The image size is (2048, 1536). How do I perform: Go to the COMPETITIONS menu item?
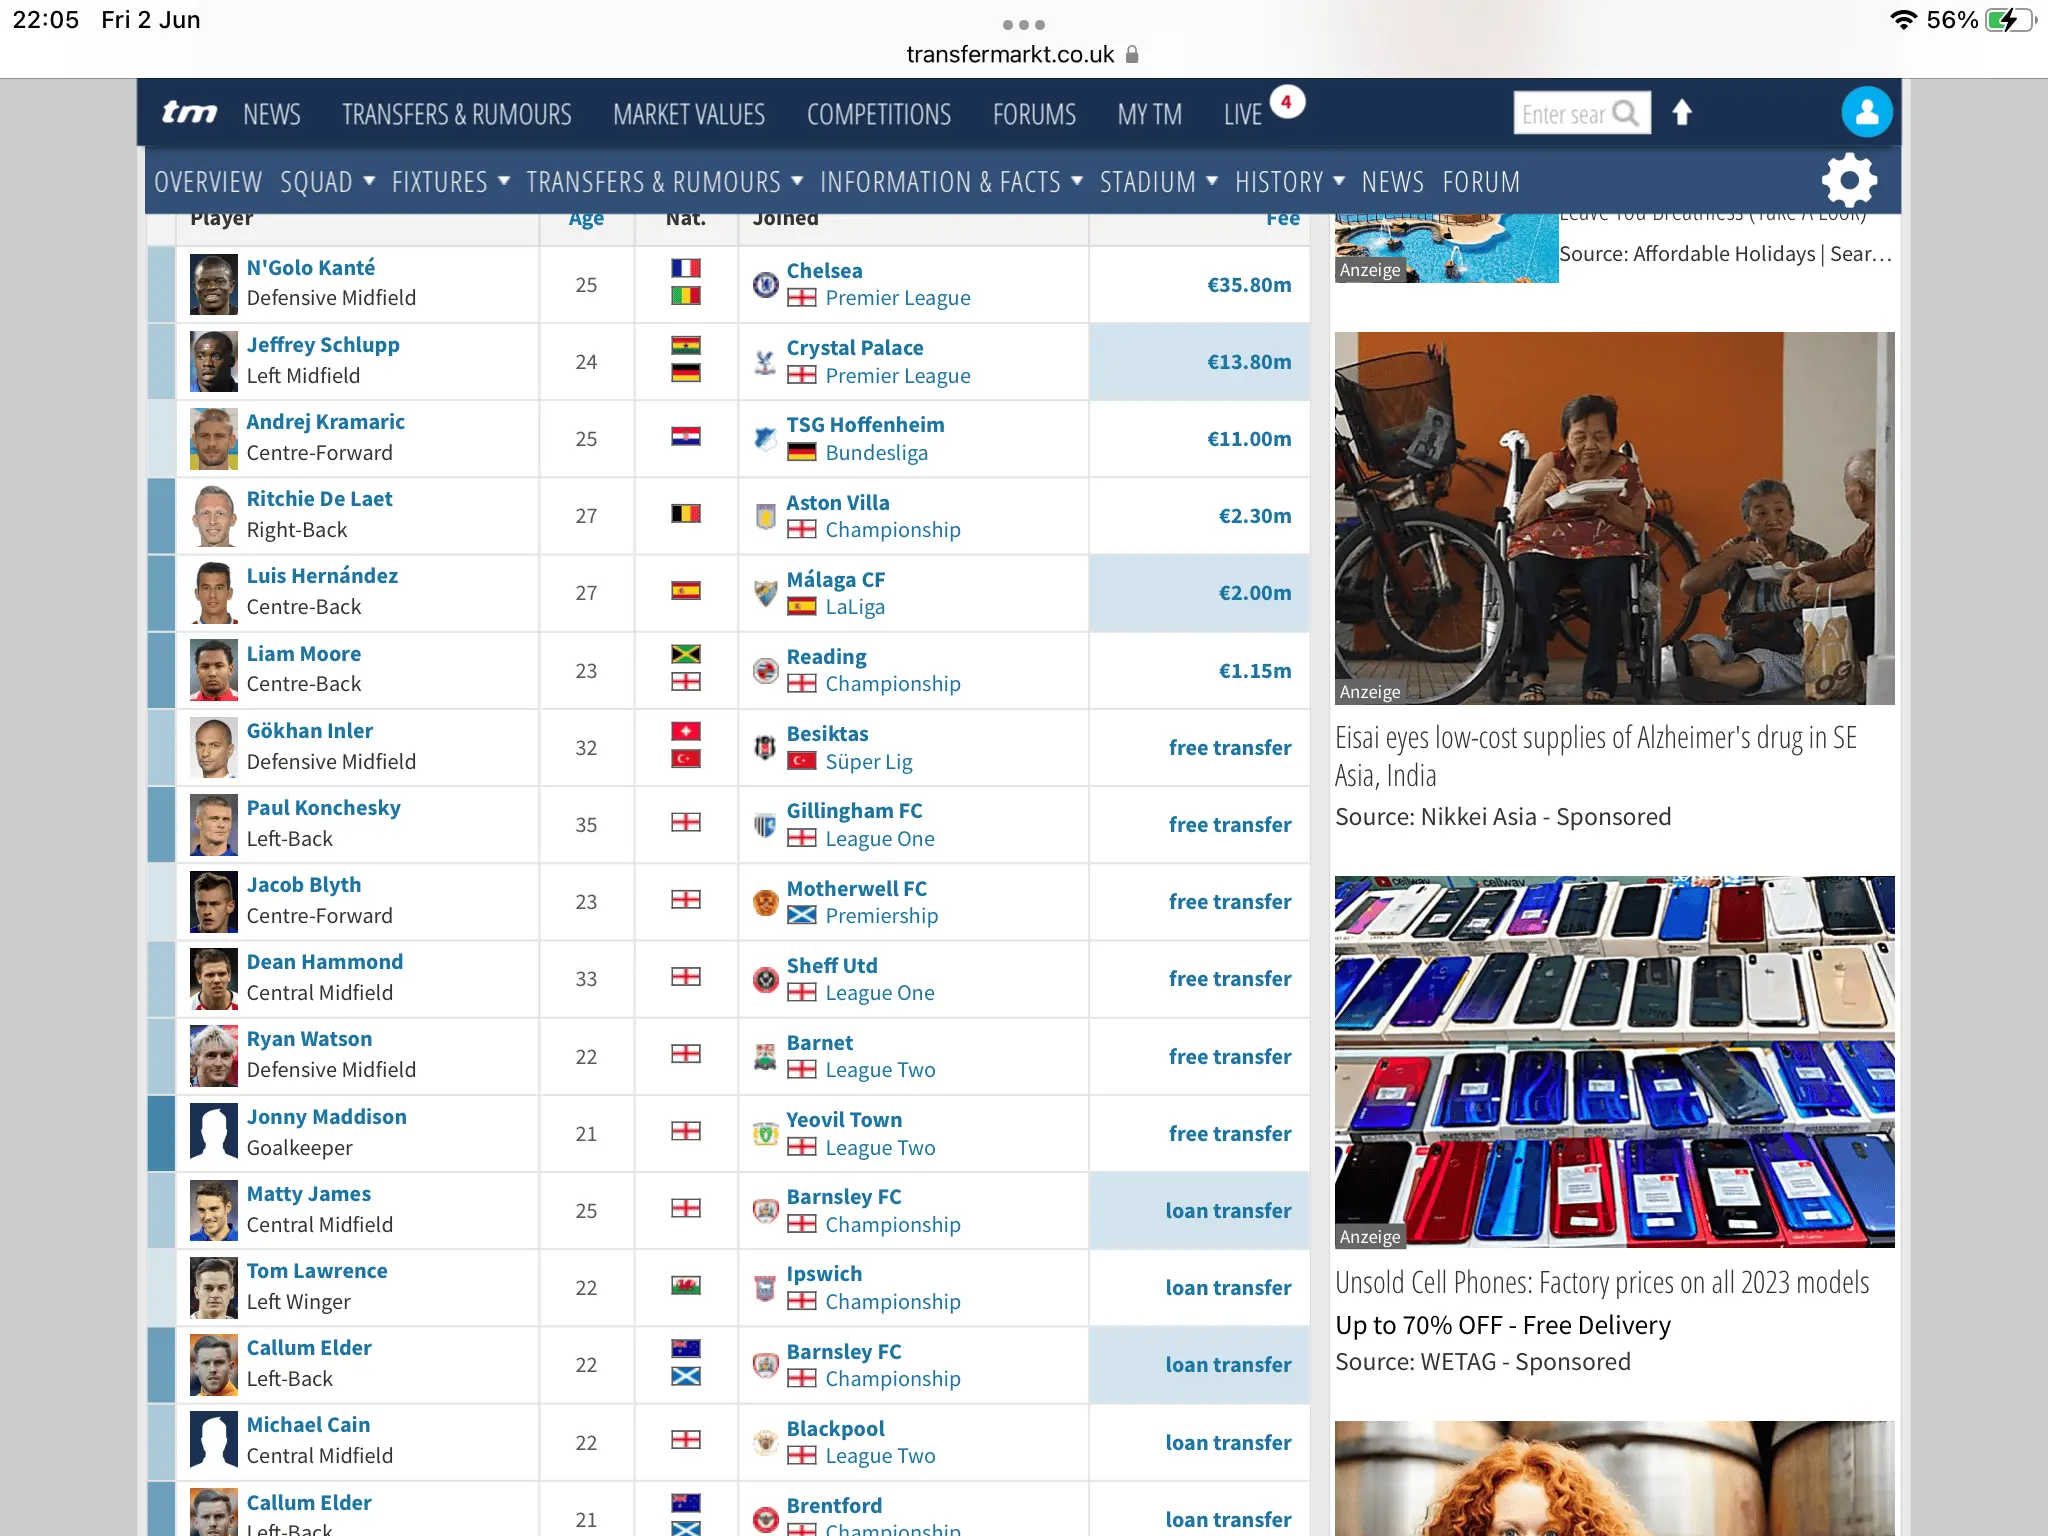pyautogui.click(x=878, y=115)
